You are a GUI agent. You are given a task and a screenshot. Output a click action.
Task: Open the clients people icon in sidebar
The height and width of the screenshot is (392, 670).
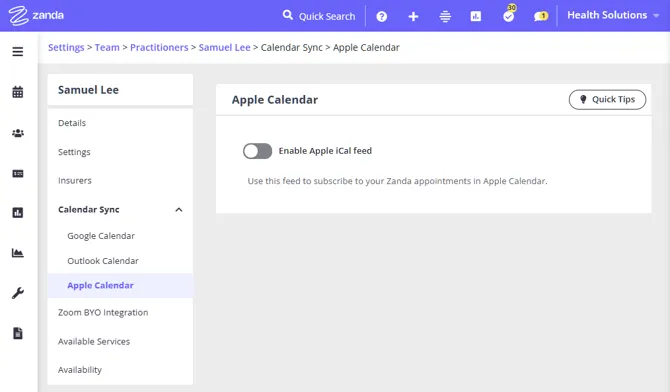pyautogui.click(x=18, y=133)
